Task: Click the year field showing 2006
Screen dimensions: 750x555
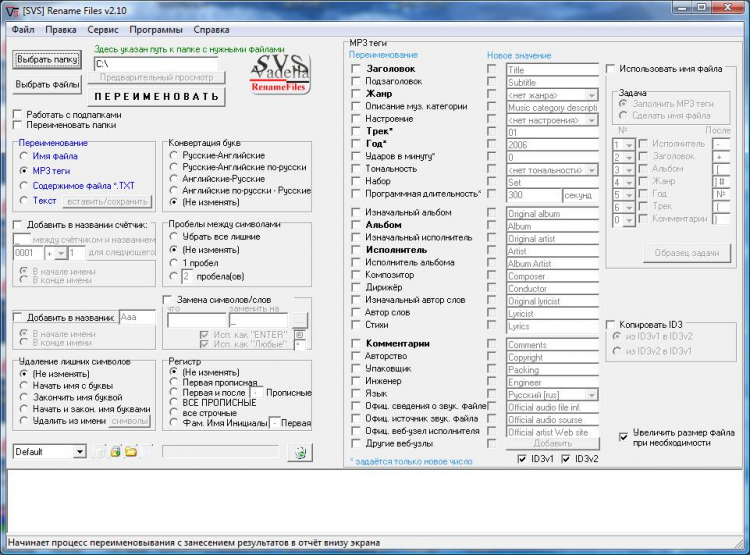Action: click(552, 144)
